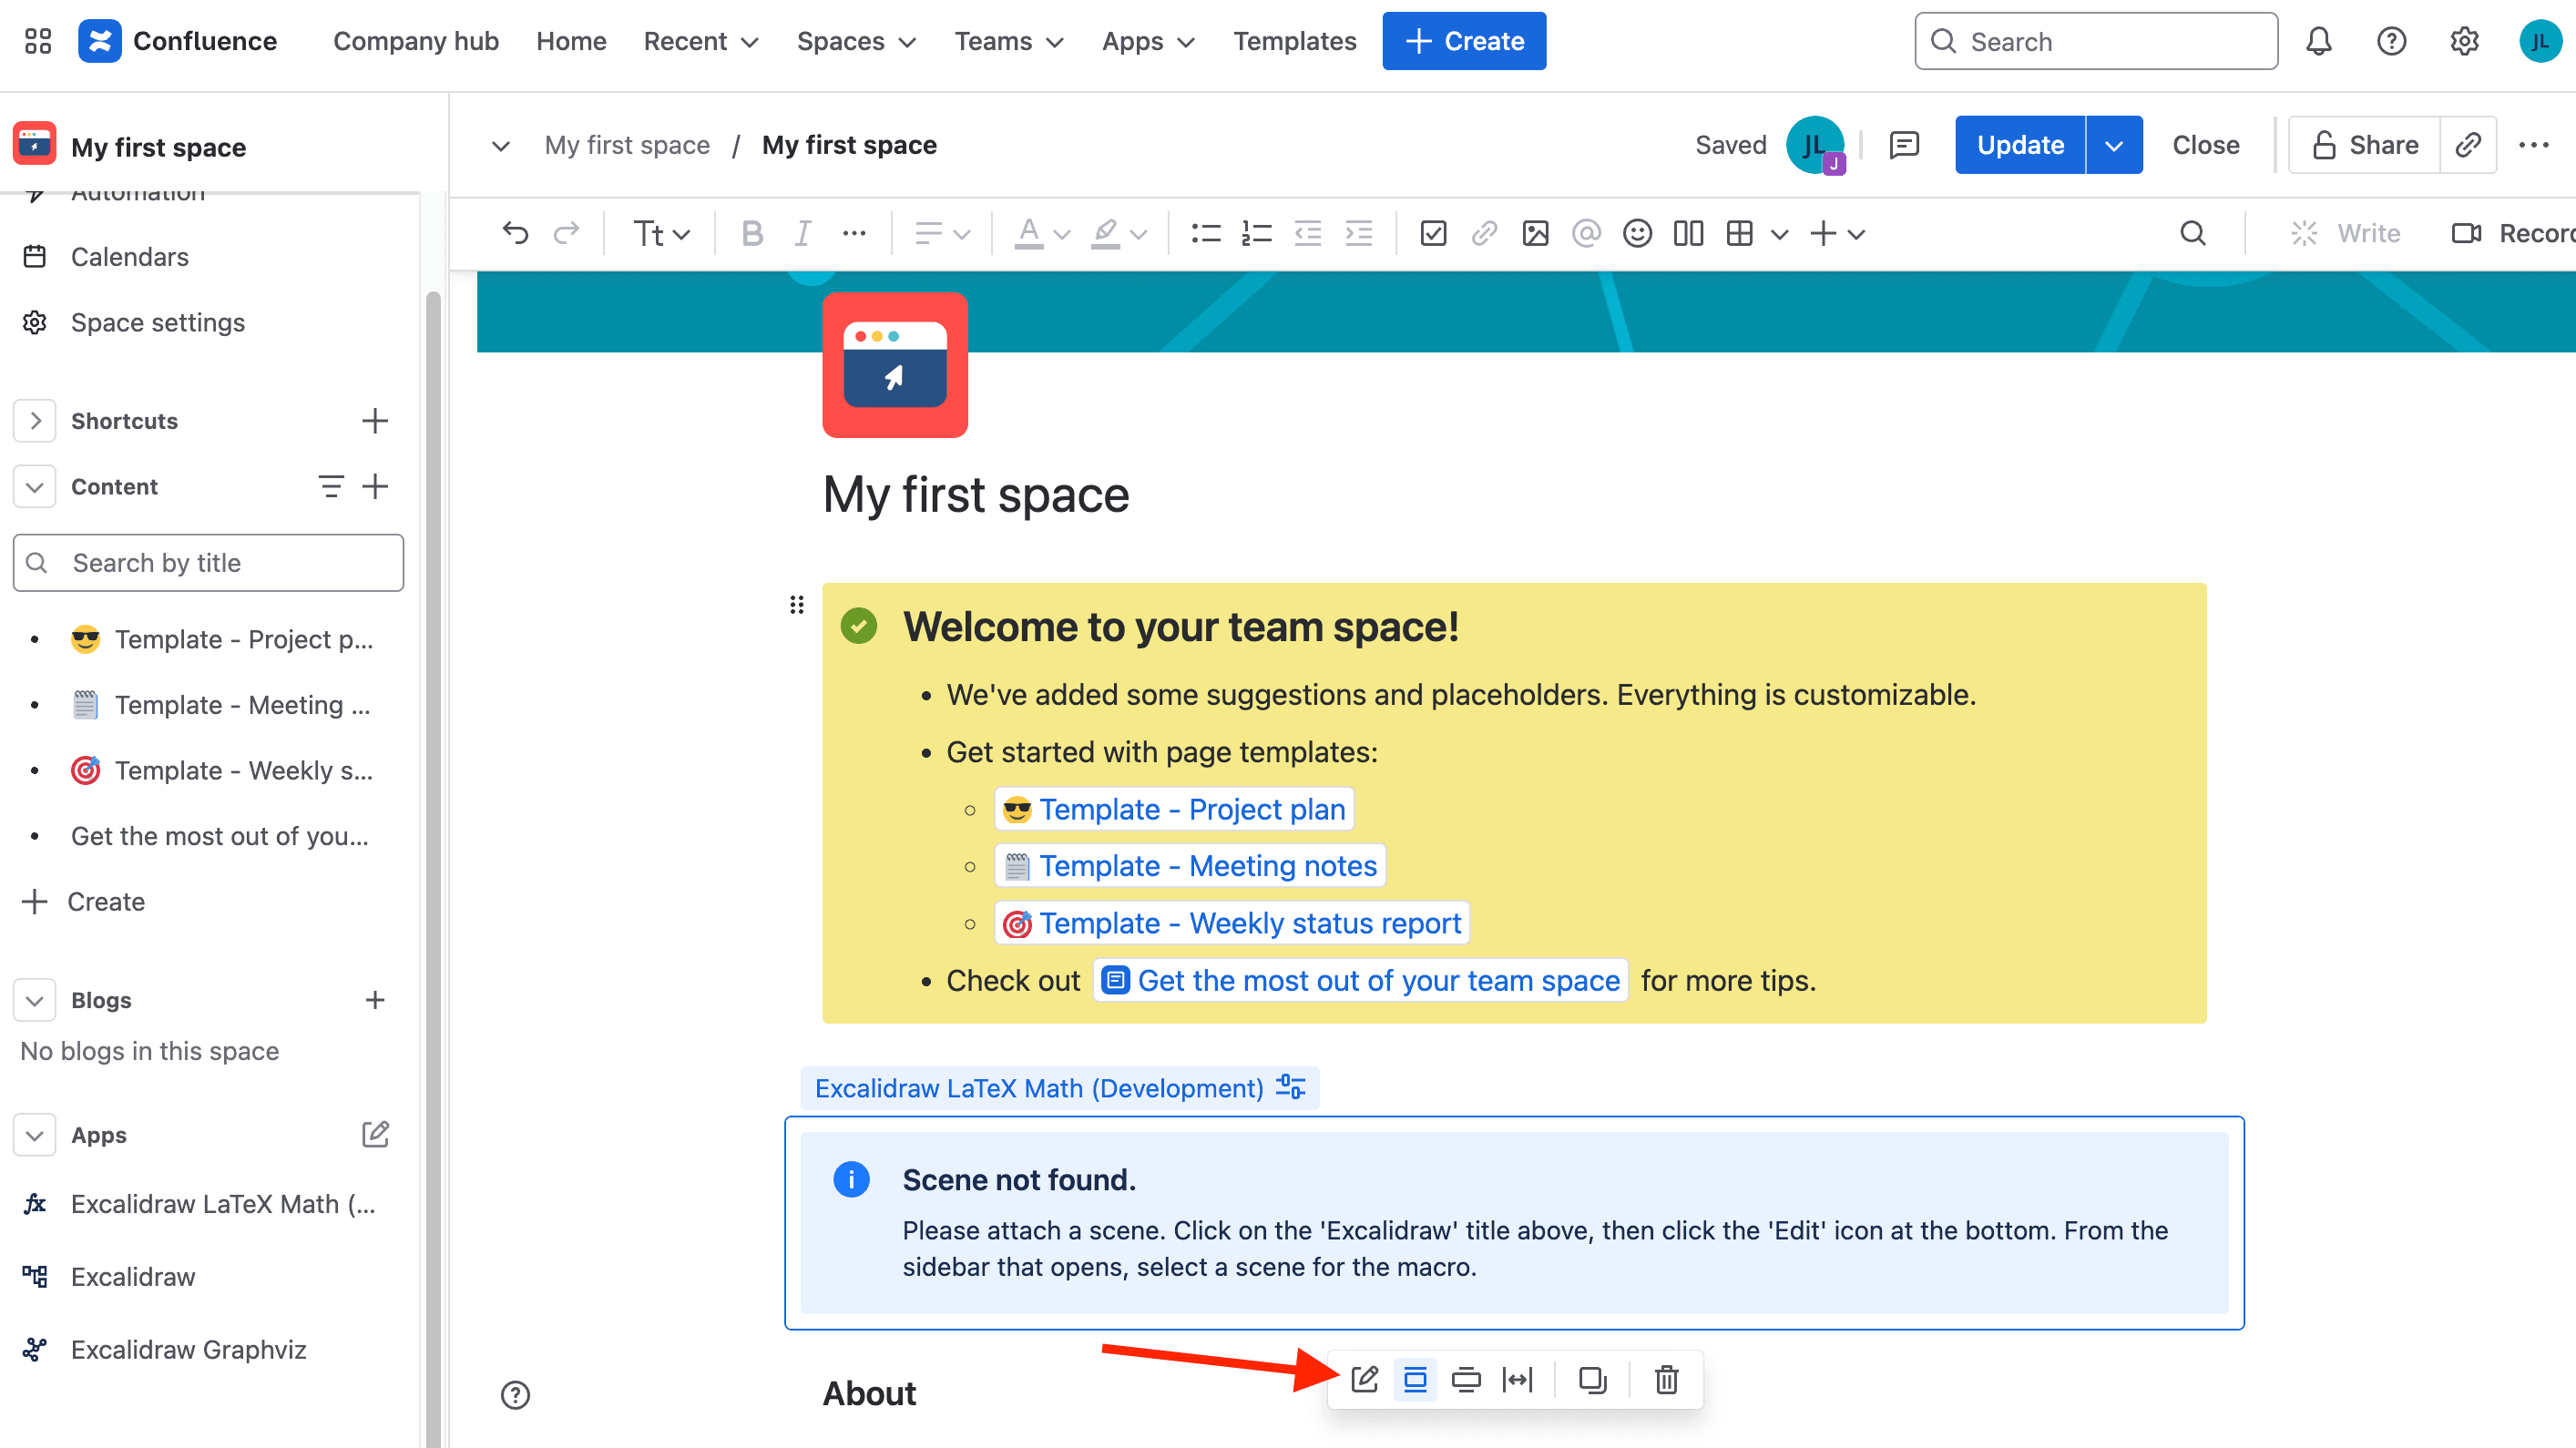Screen dimensions: 2576x1448
Task: Open the Spaces menu
Action: [856, 41]
